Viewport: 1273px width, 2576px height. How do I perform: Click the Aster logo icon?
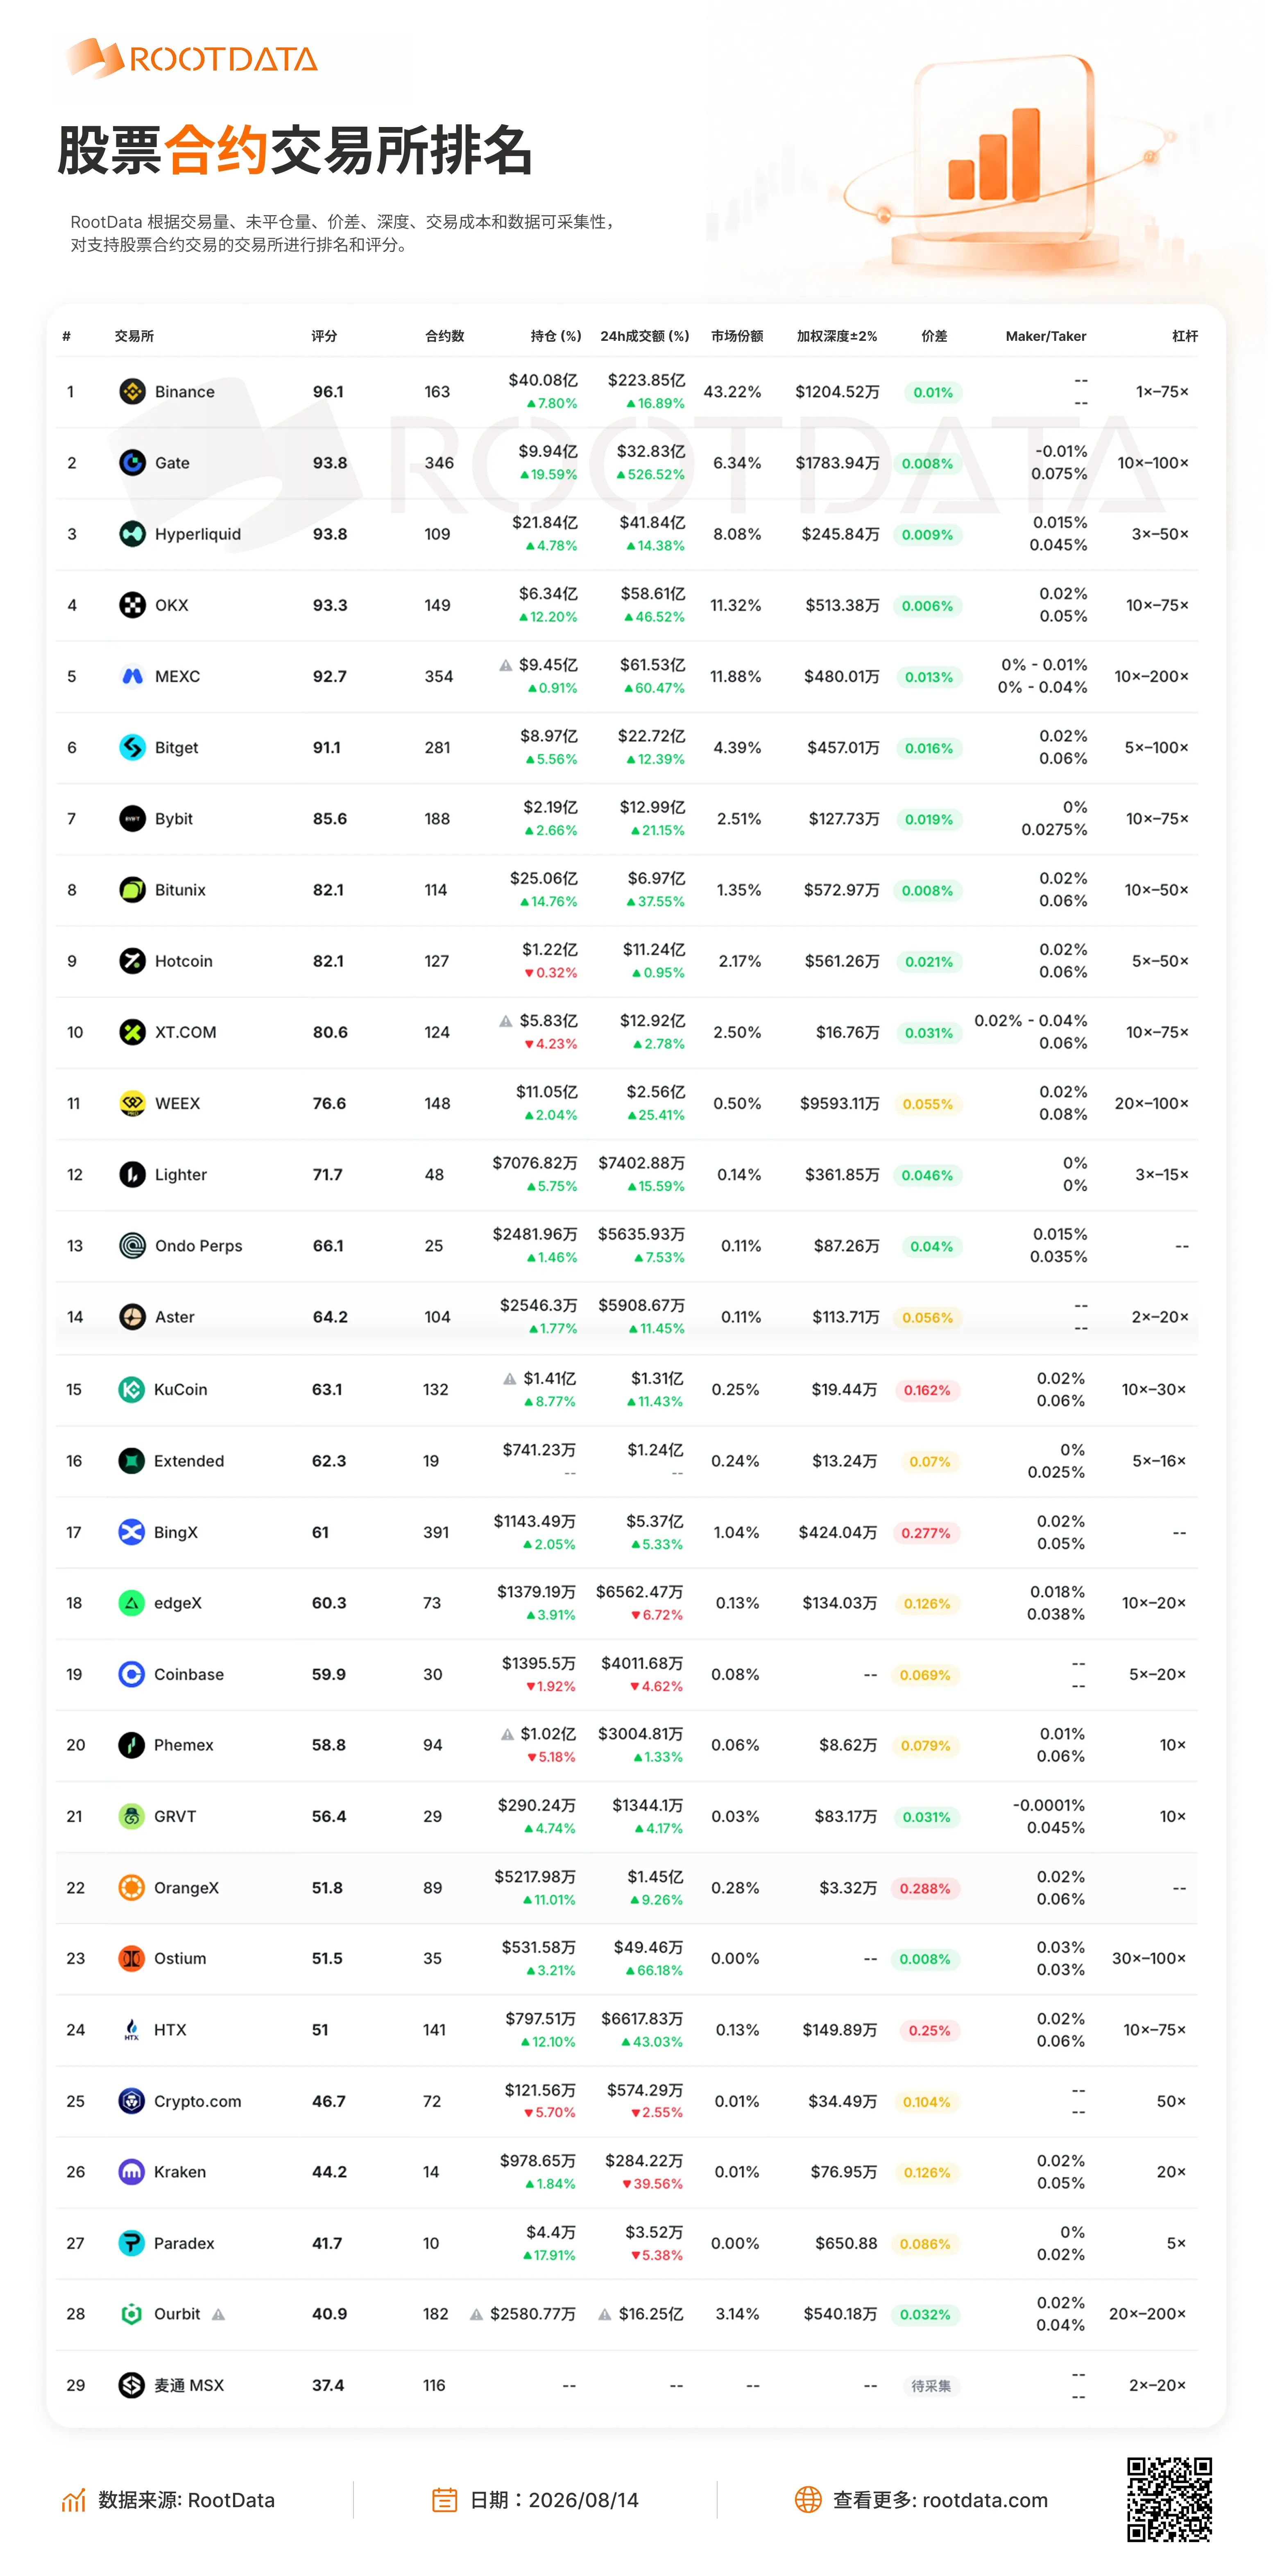pyautogui.click(x=132, y=1317)
